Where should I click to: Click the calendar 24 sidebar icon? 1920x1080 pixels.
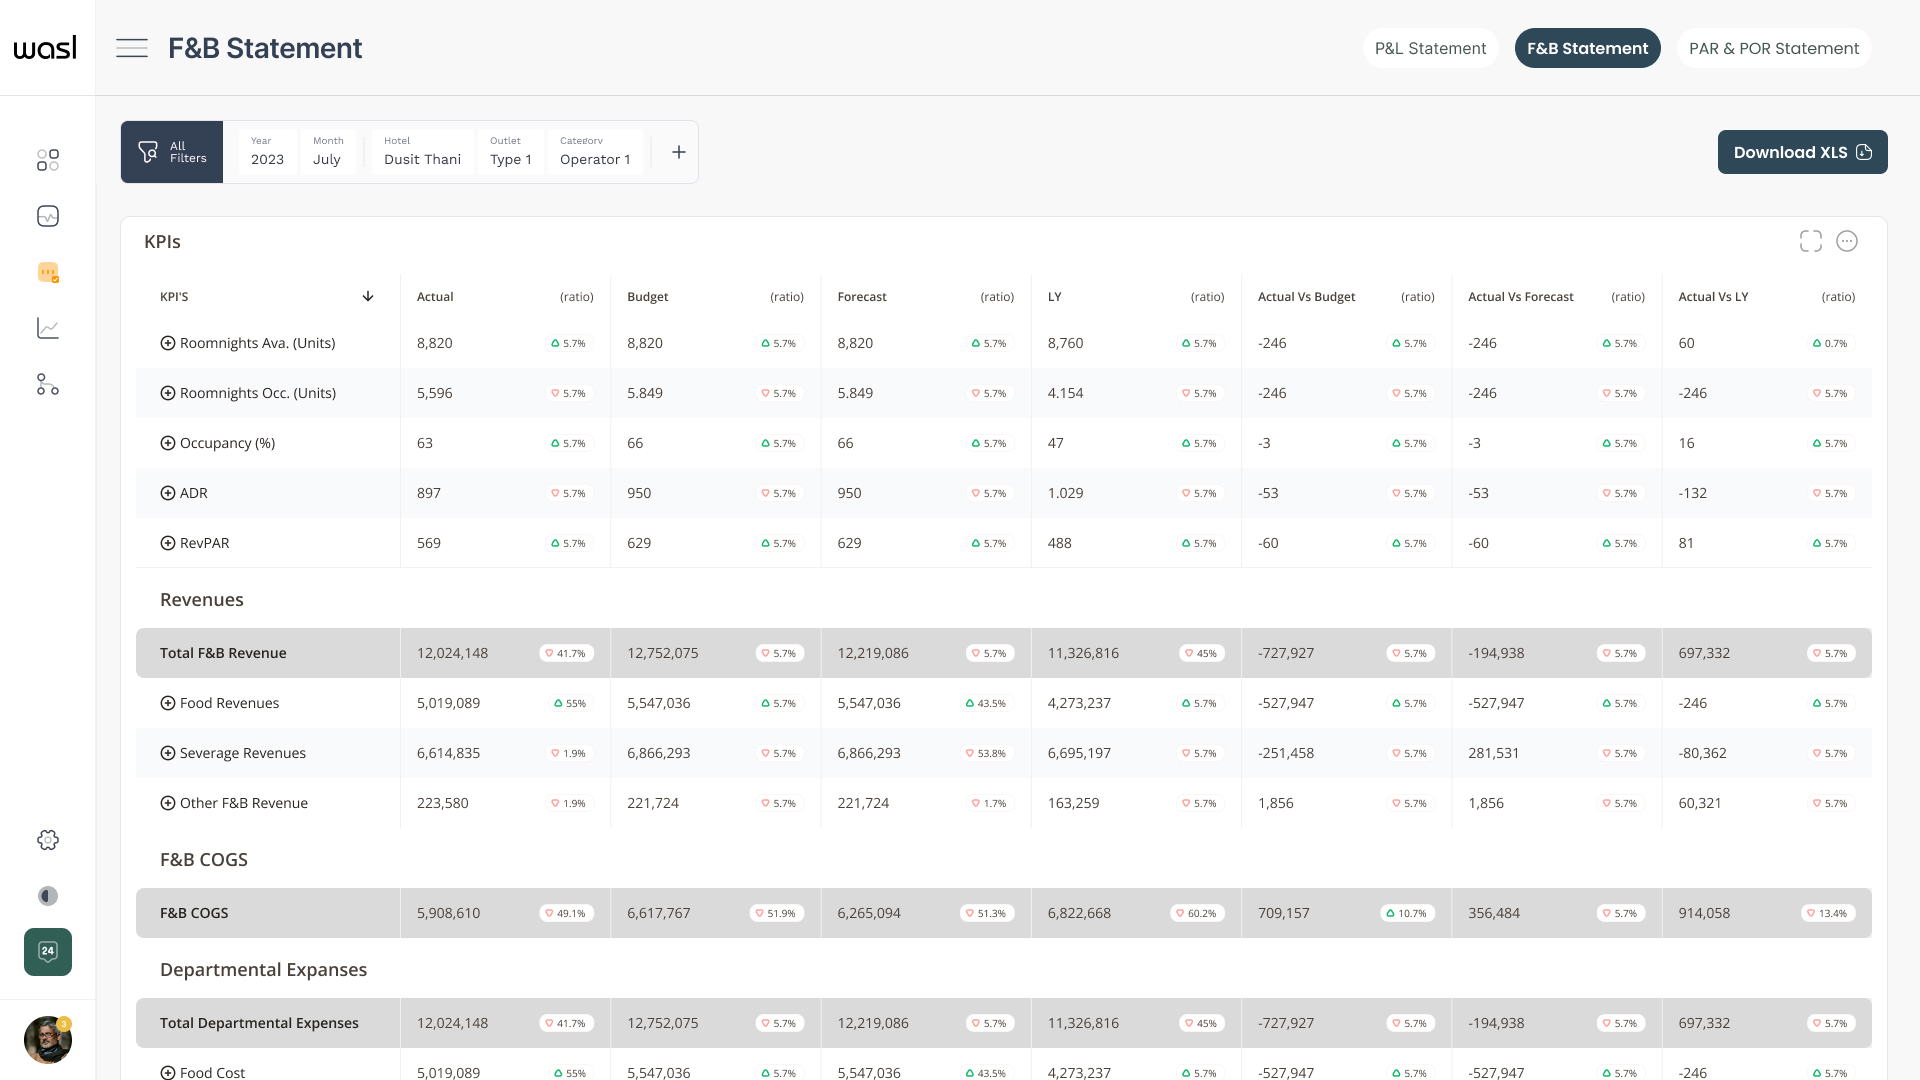pos(48,952)
